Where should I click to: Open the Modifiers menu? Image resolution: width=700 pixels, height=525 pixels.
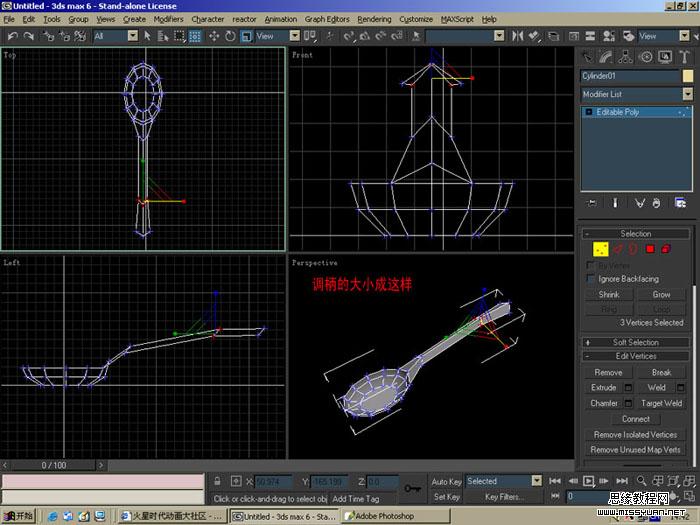tap(168, 19)
